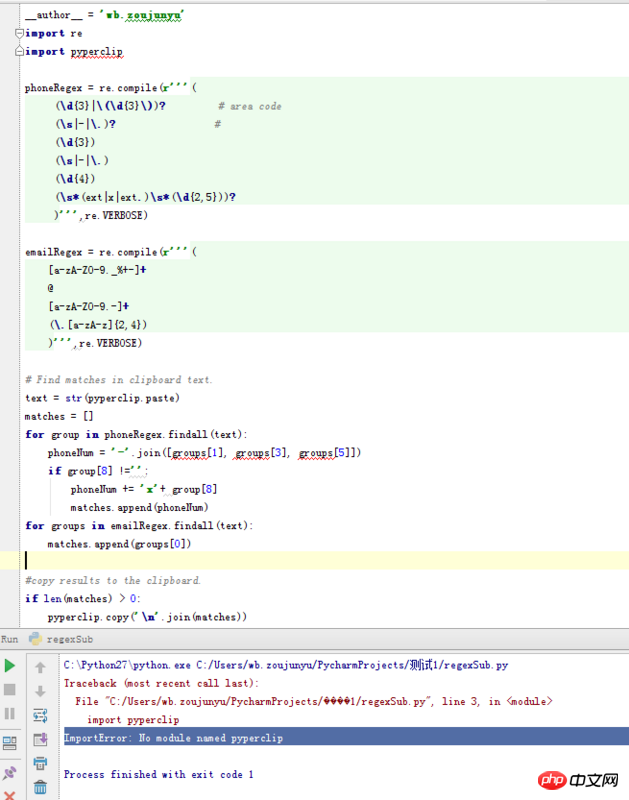Click the Down the Stack Trace arrow
Screen dimensions: 629x800
(x=40, y=691)
